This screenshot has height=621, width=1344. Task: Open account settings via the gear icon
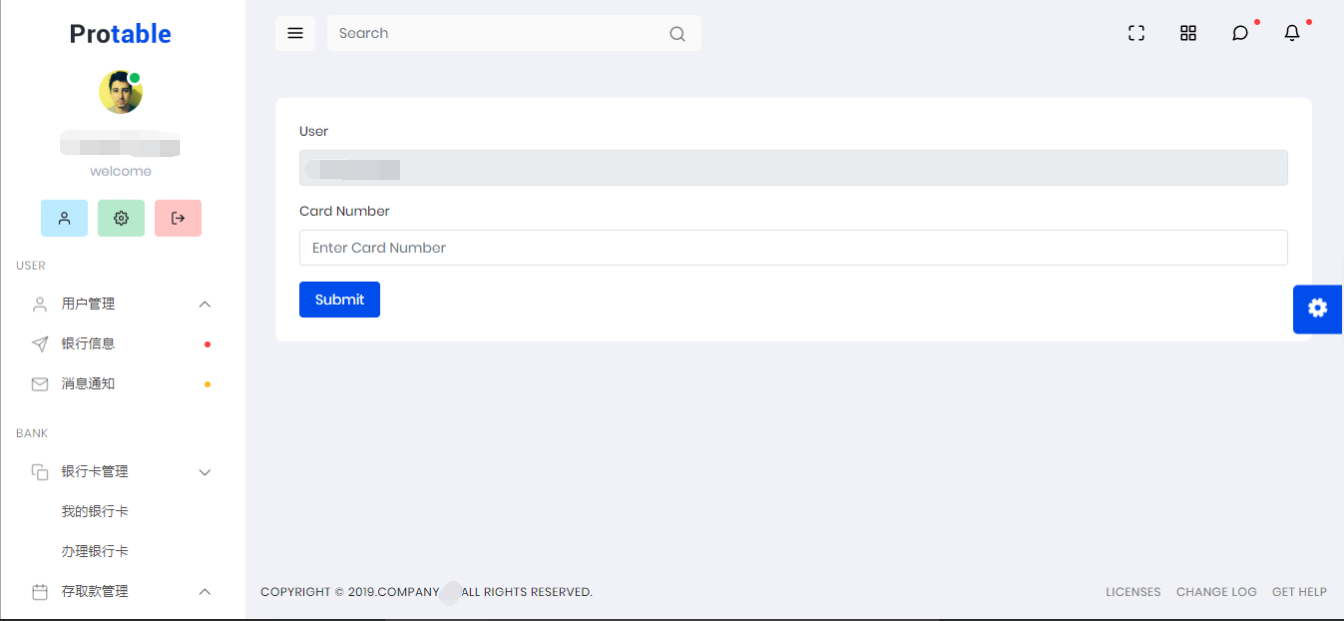[x=121, y=217]
